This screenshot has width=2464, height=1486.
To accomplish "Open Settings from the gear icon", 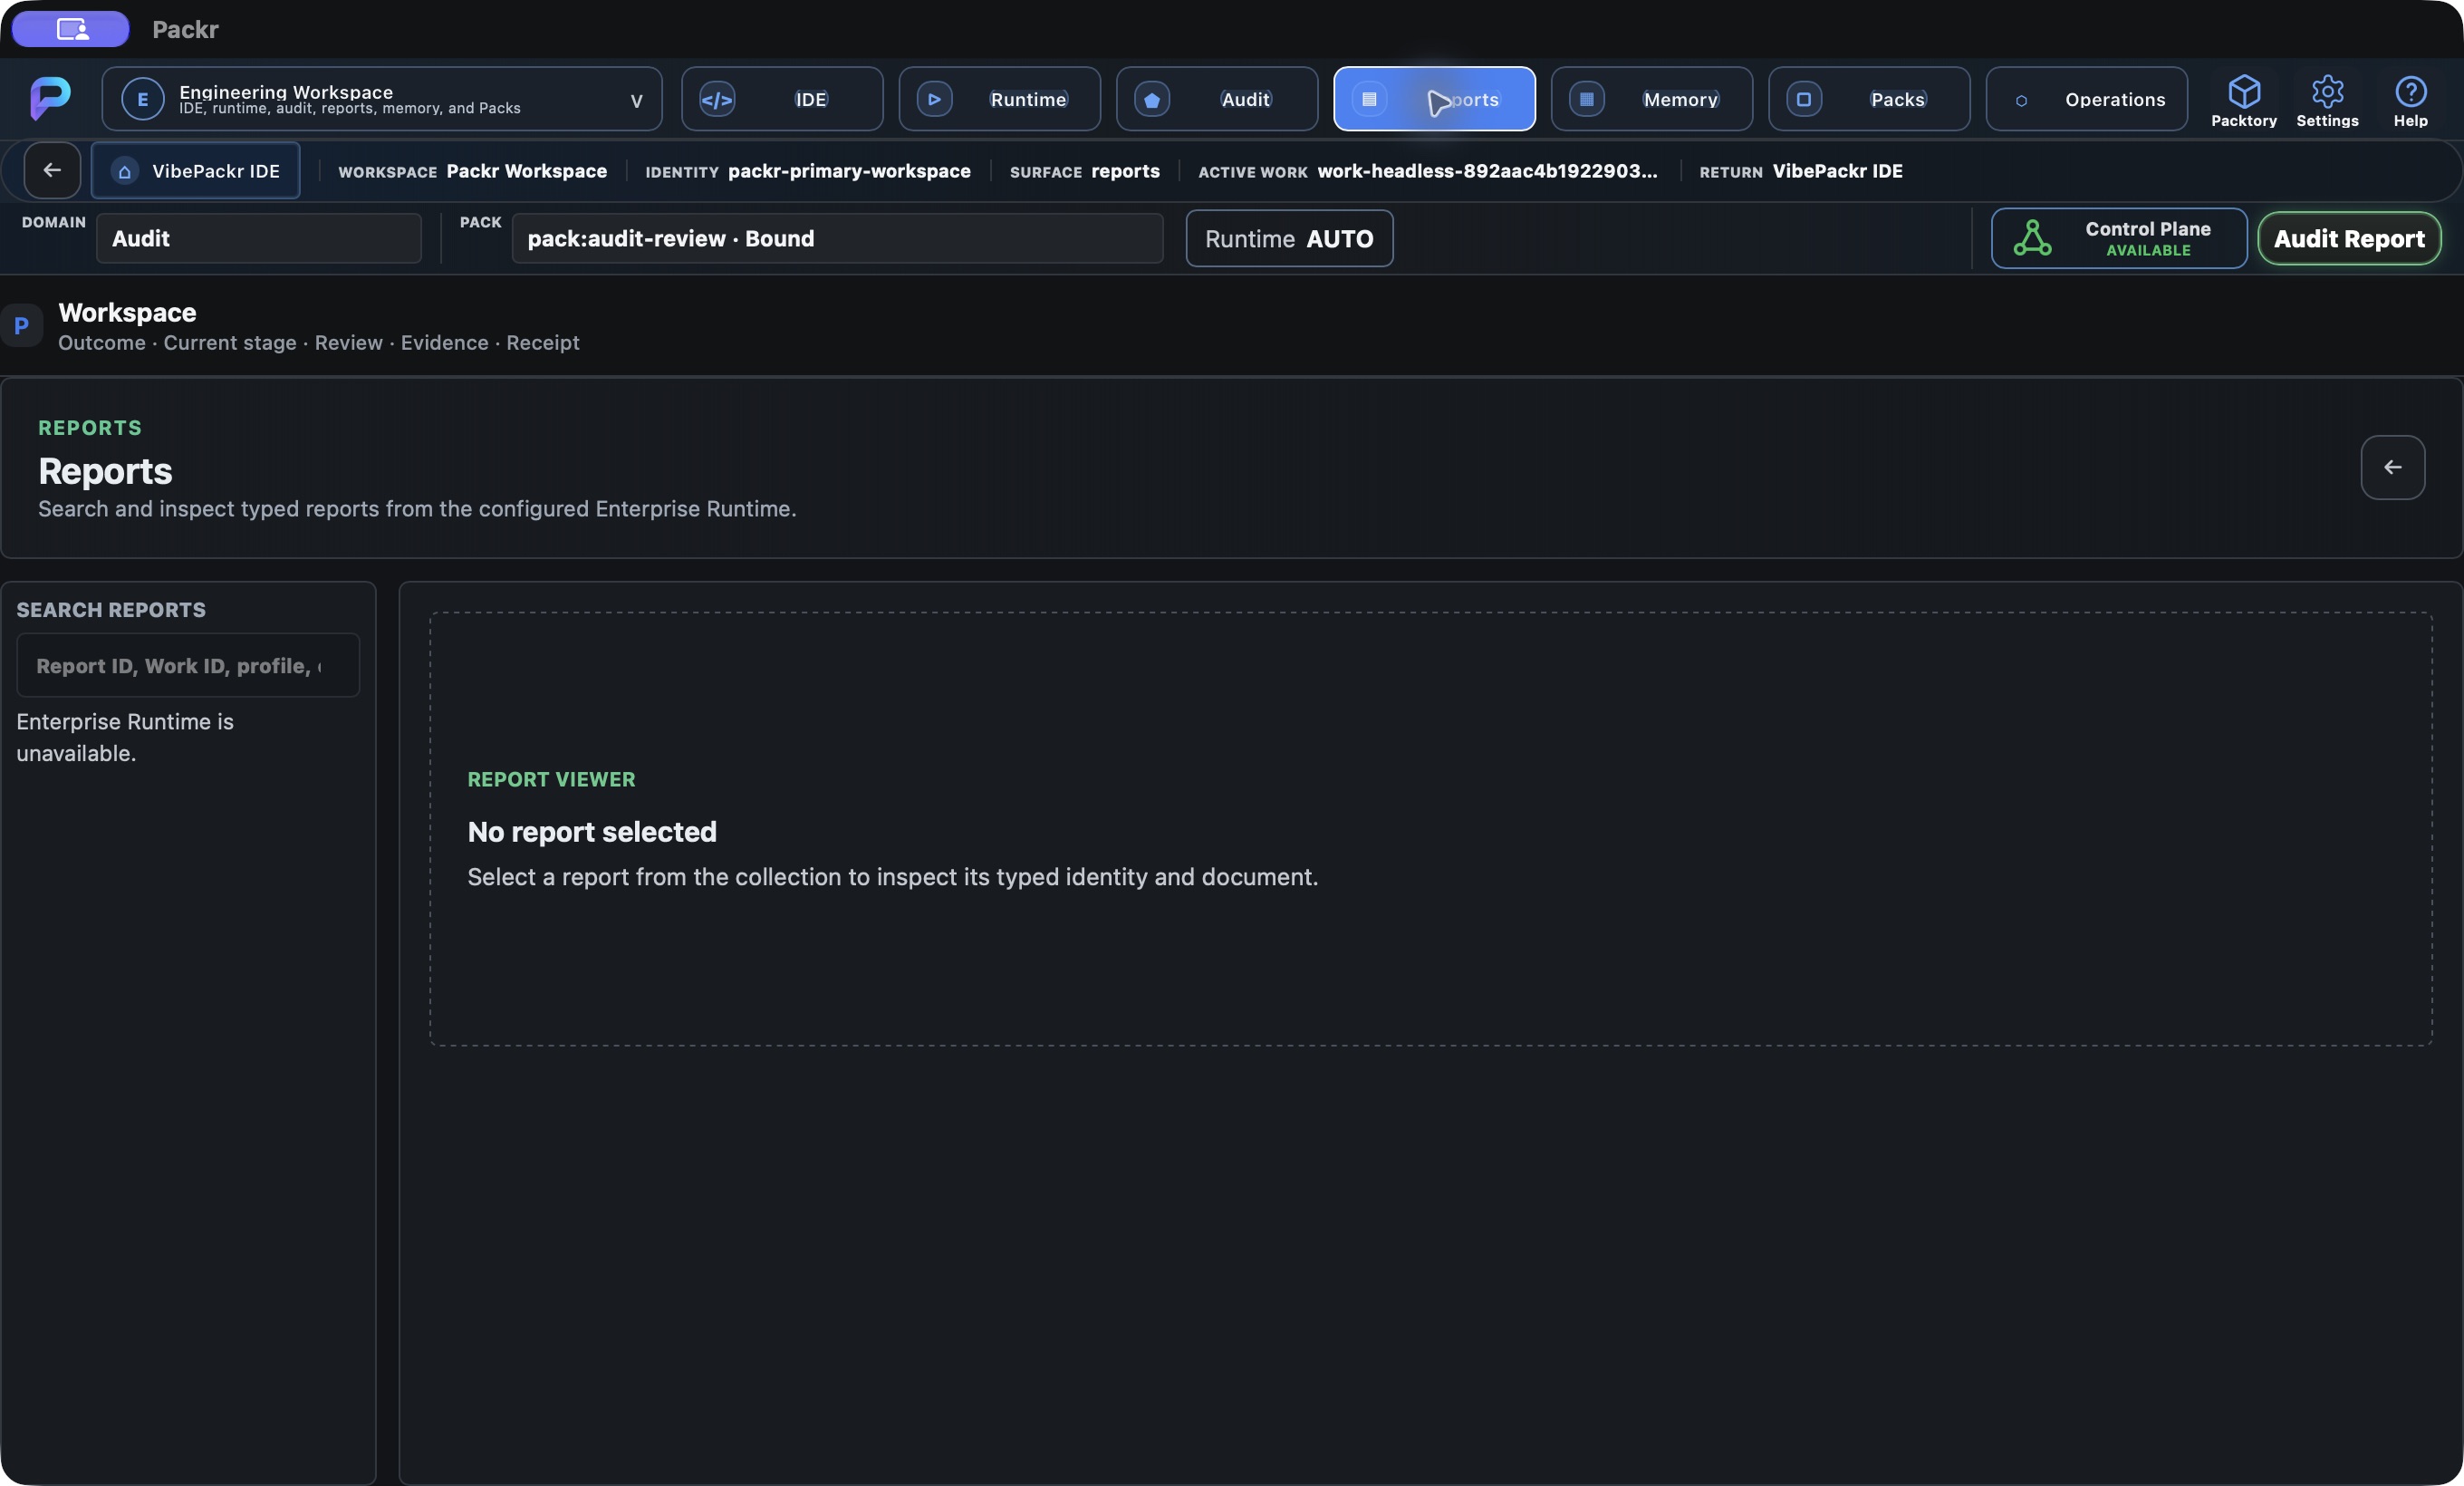I will point(2327,101).
